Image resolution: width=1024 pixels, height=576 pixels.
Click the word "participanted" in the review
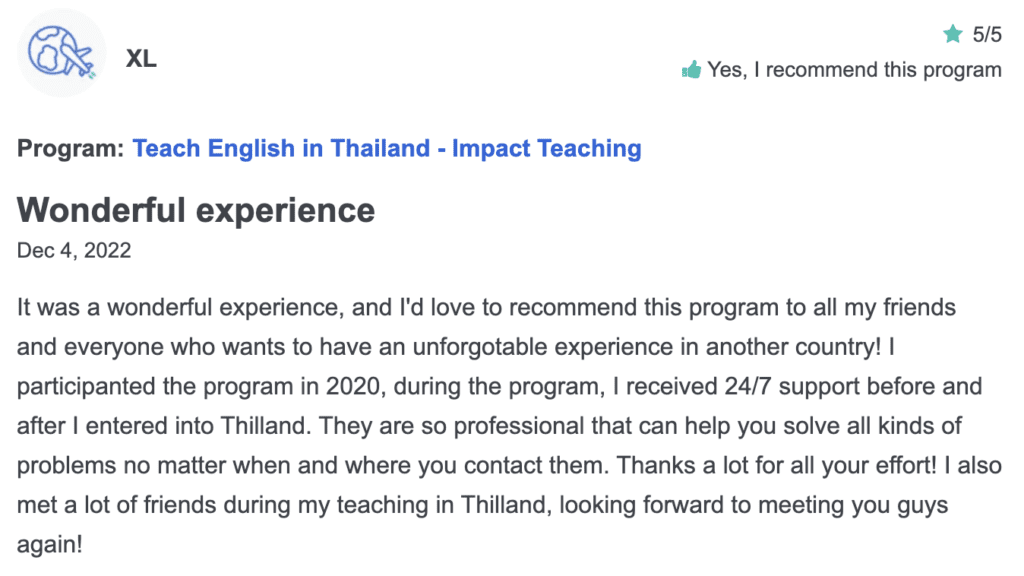coord(86,387)
